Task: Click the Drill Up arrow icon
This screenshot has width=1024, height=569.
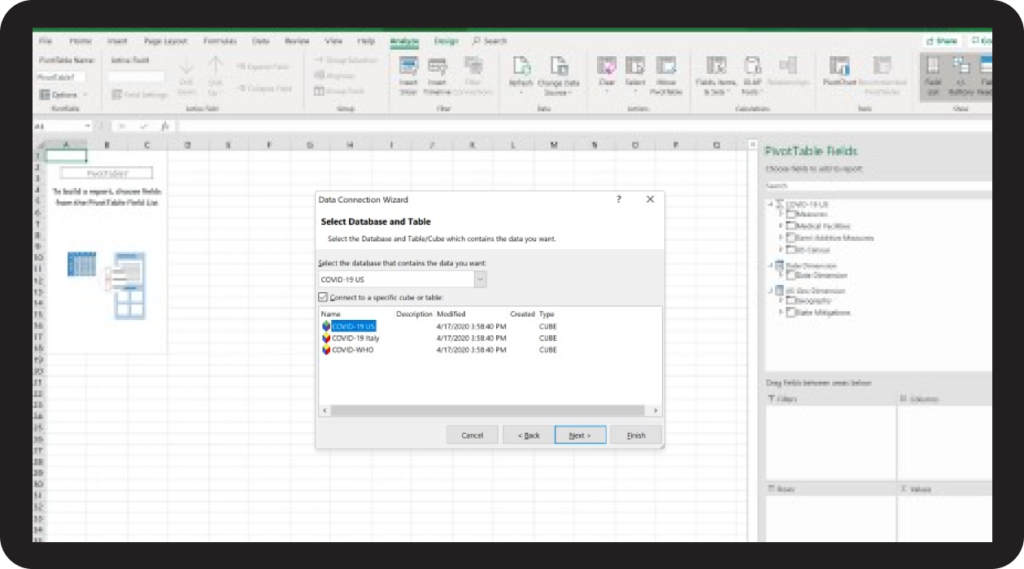Action: (215, 67)
